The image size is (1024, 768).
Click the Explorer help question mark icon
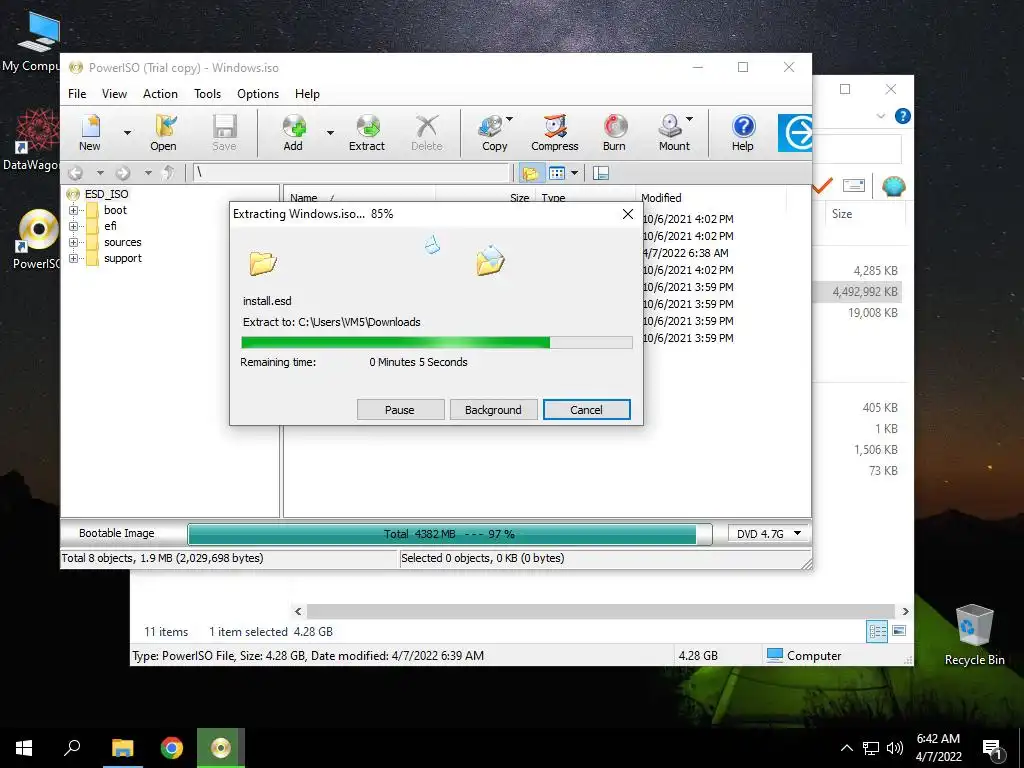click(x=903, y=116)
